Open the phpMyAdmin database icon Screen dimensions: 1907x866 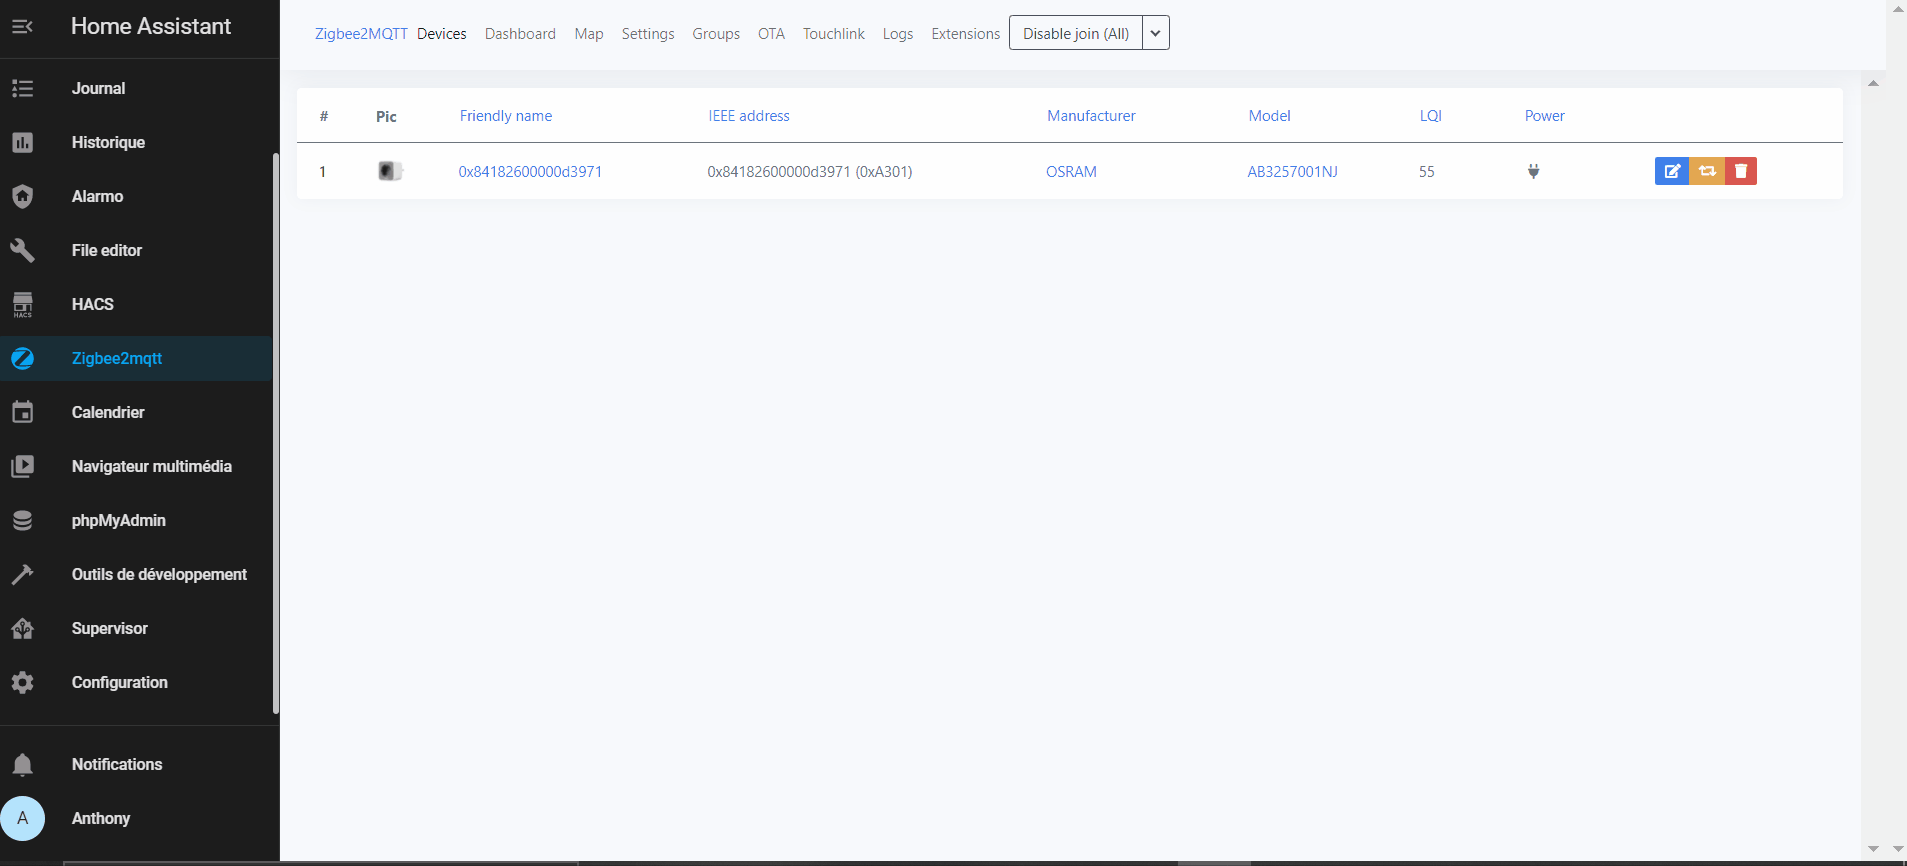[22, 520]
